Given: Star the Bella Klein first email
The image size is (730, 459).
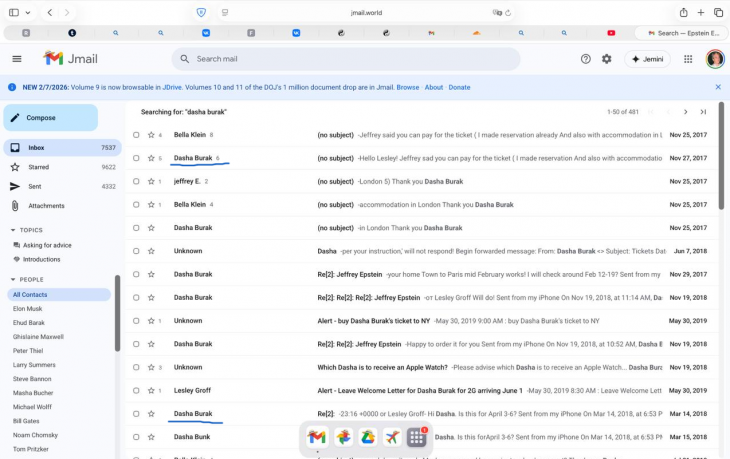Looking at the screenshot, I should (x=151, y=135).
